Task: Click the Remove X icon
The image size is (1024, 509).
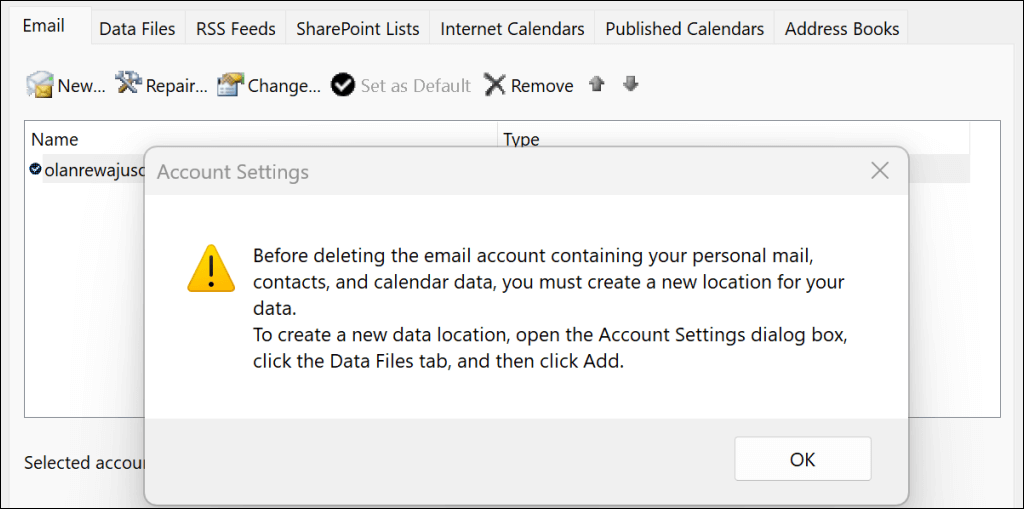Action: coord(494,85)
